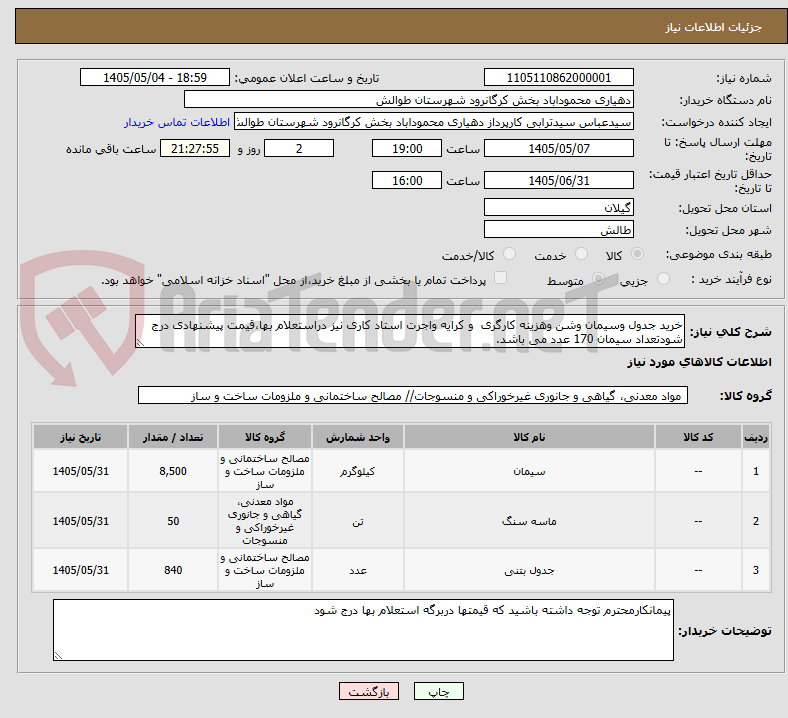Click the واحد شمارش column header
Viewport: 788px width, 718px height.
point(358,437)
